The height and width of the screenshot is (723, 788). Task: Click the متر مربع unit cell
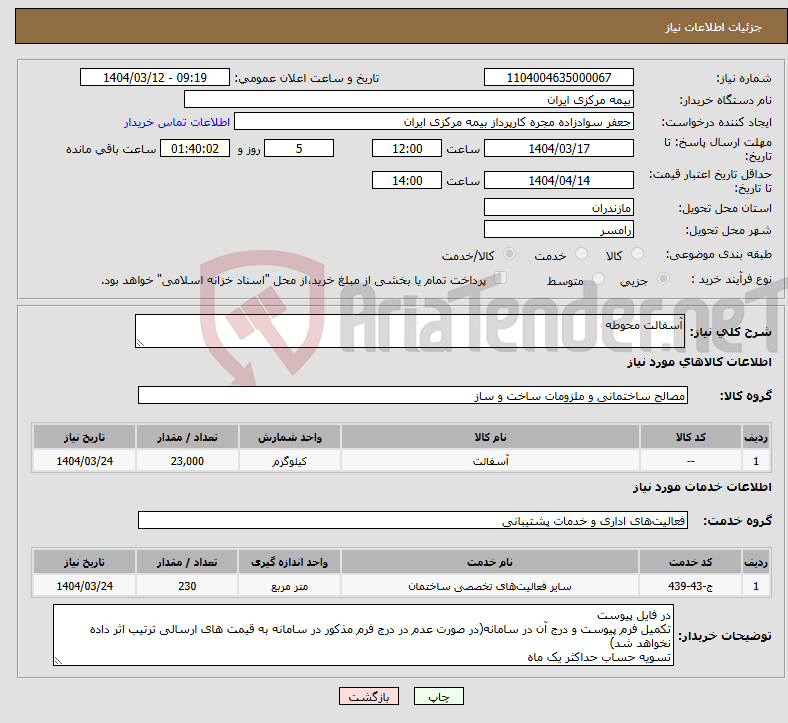coord(289,586)
